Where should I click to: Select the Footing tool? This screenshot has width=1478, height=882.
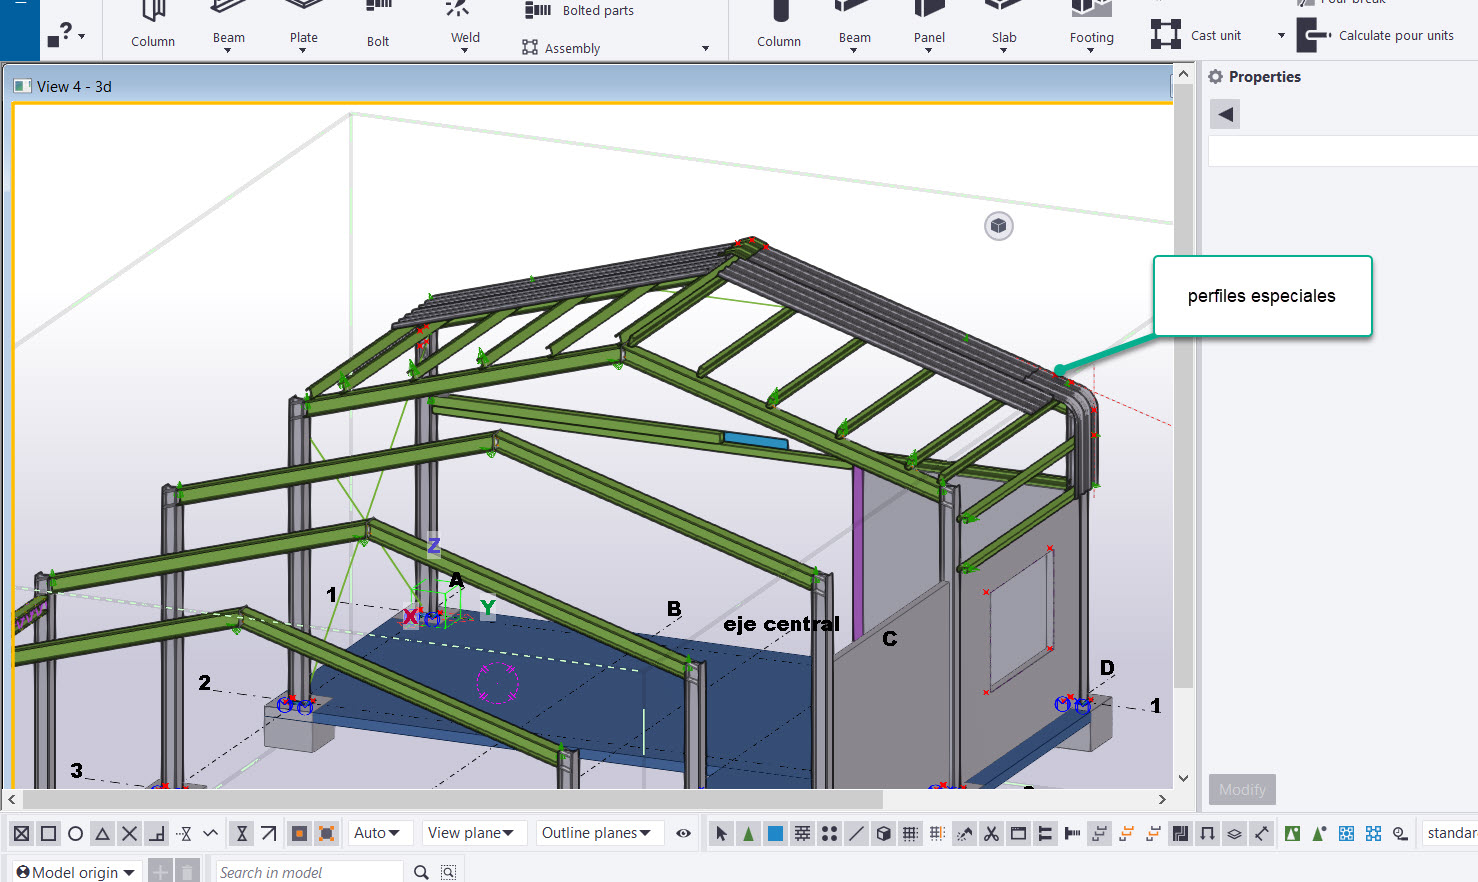1091,25
